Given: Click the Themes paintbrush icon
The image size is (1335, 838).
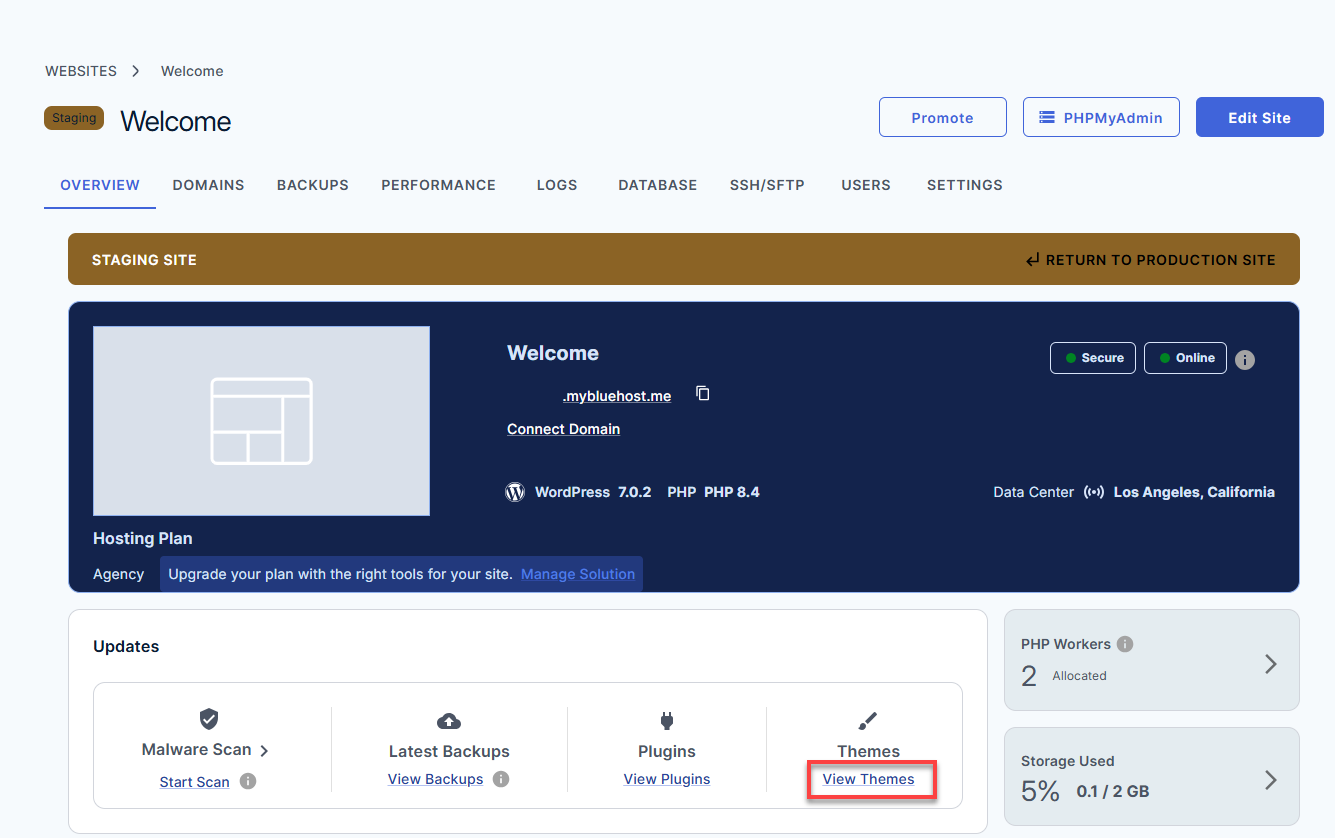Looking at the screenshot, I should [868, 721].
